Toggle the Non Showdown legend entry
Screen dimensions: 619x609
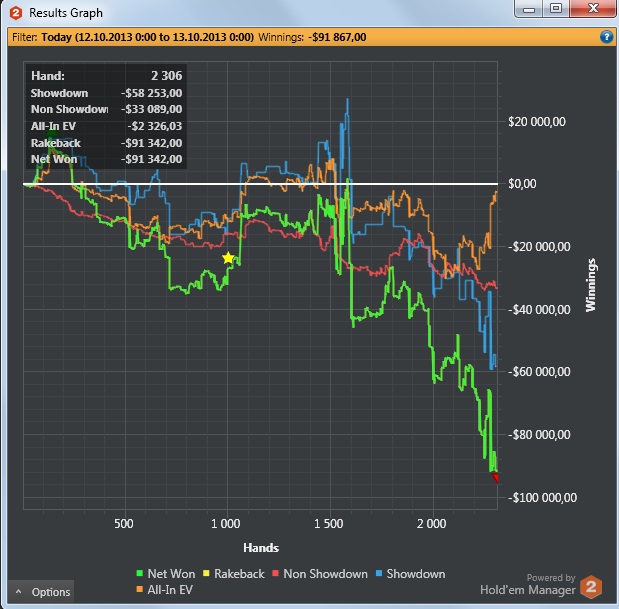coord(320,573)
